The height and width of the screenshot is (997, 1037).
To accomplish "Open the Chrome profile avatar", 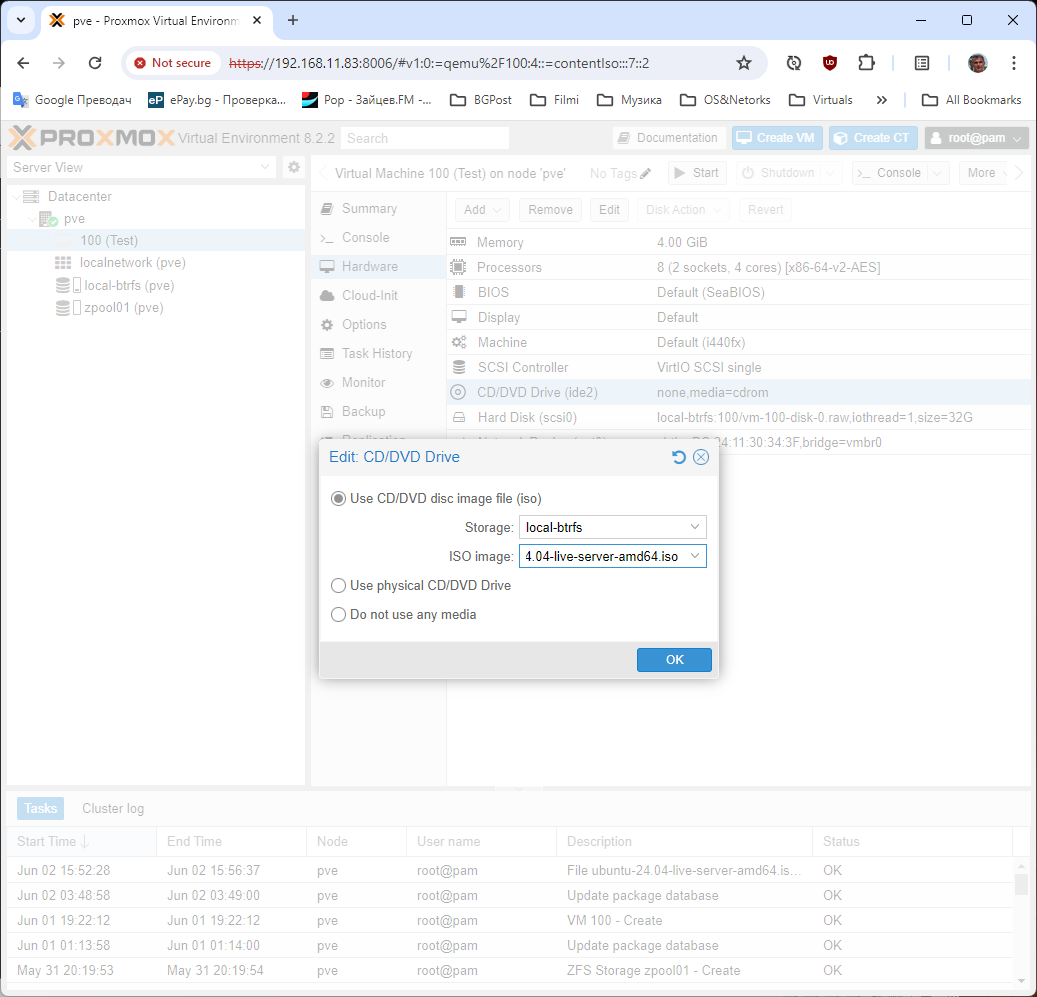I will [977, 63].
